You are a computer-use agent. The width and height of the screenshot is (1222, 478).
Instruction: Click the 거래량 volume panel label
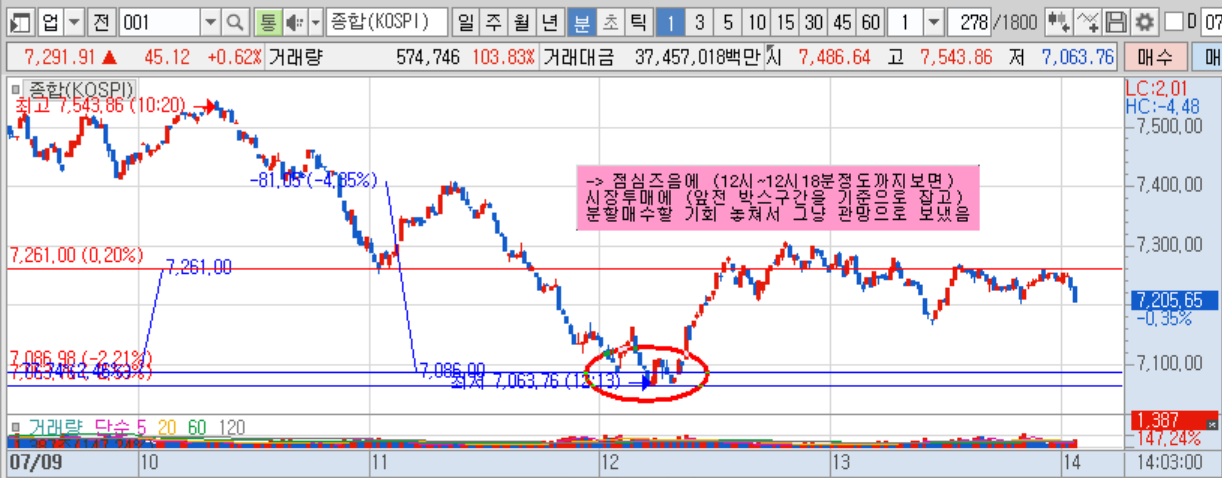(55, 427)
